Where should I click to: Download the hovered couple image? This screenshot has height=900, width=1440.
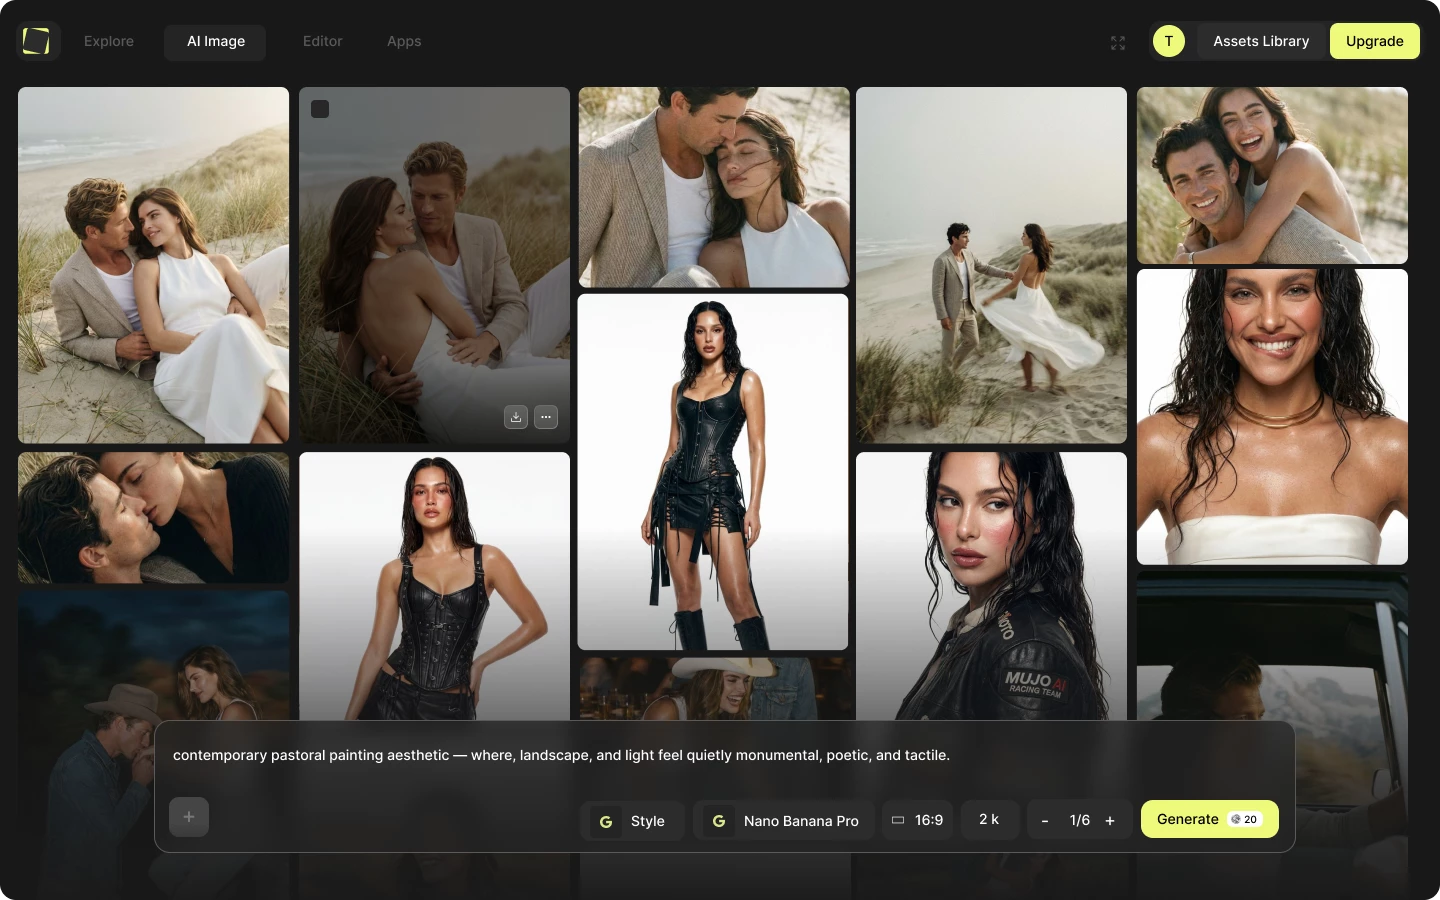pos(516,417)
